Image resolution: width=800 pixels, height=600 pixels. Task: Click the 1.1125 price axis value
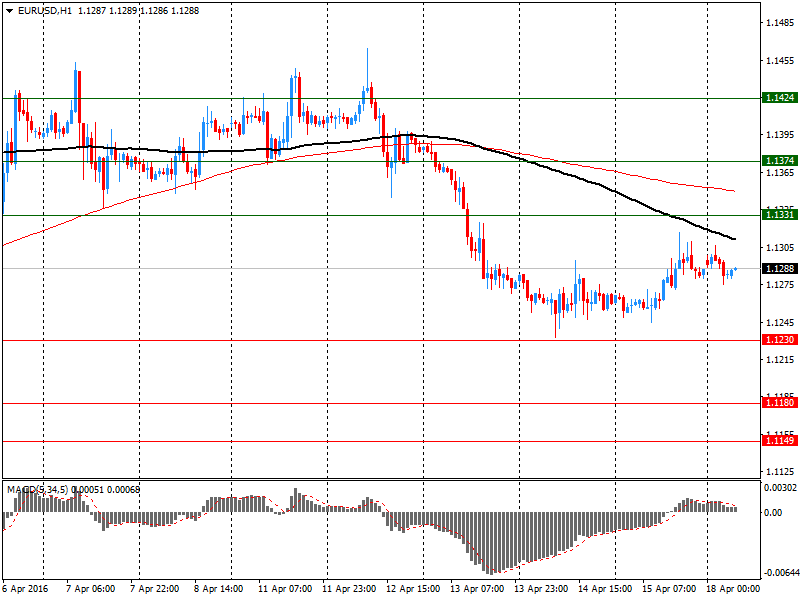pyautogui.click(x=780, y=472)
